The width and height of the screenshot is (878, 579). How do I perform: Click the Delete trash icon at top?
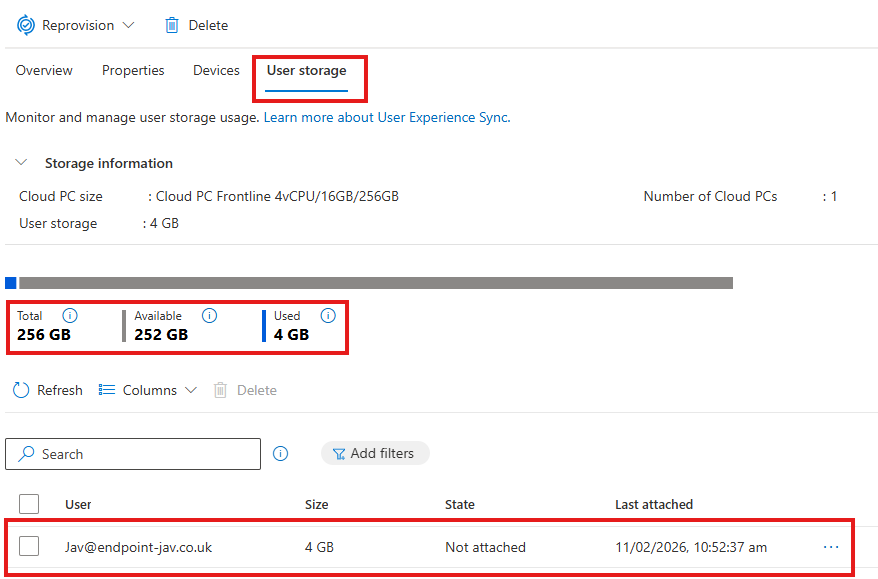173,25
